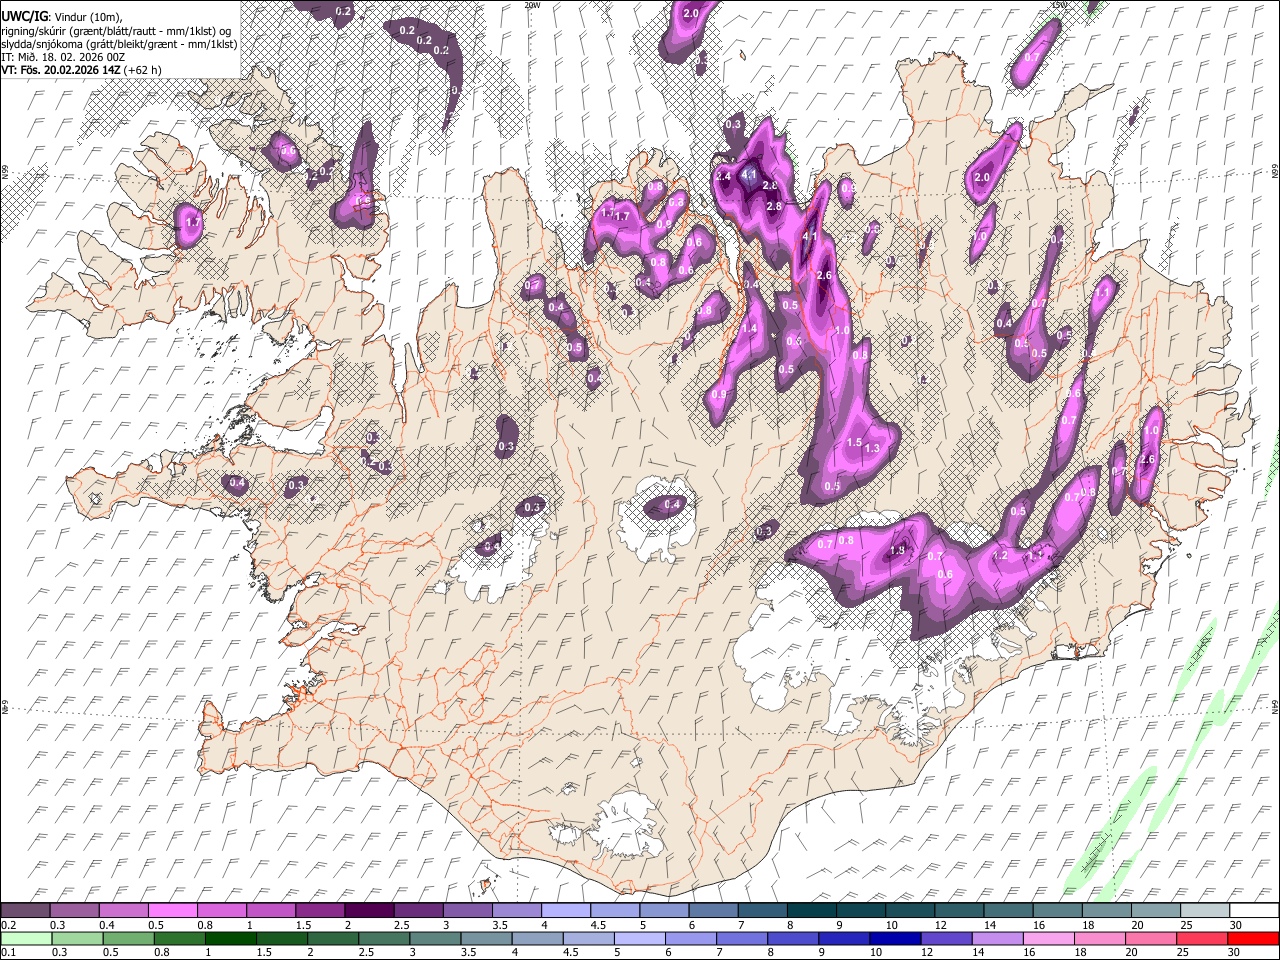Click the 4.5 label in the upper legend row
The height and width of the screenshot is (960, 1280).
(x=598, y=925)
